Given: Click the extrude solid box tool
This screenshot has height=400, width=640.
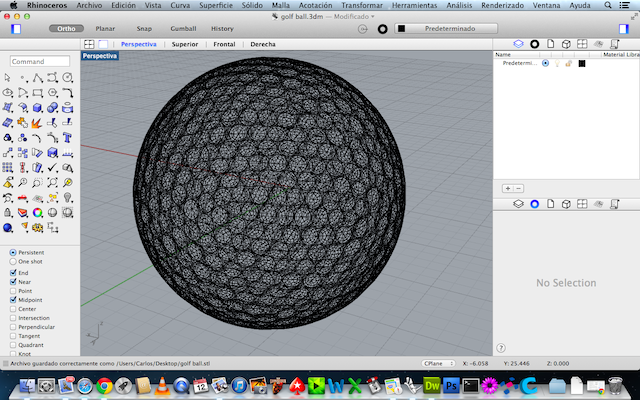Looking at the screenshot, I should (x=53, y=153).
